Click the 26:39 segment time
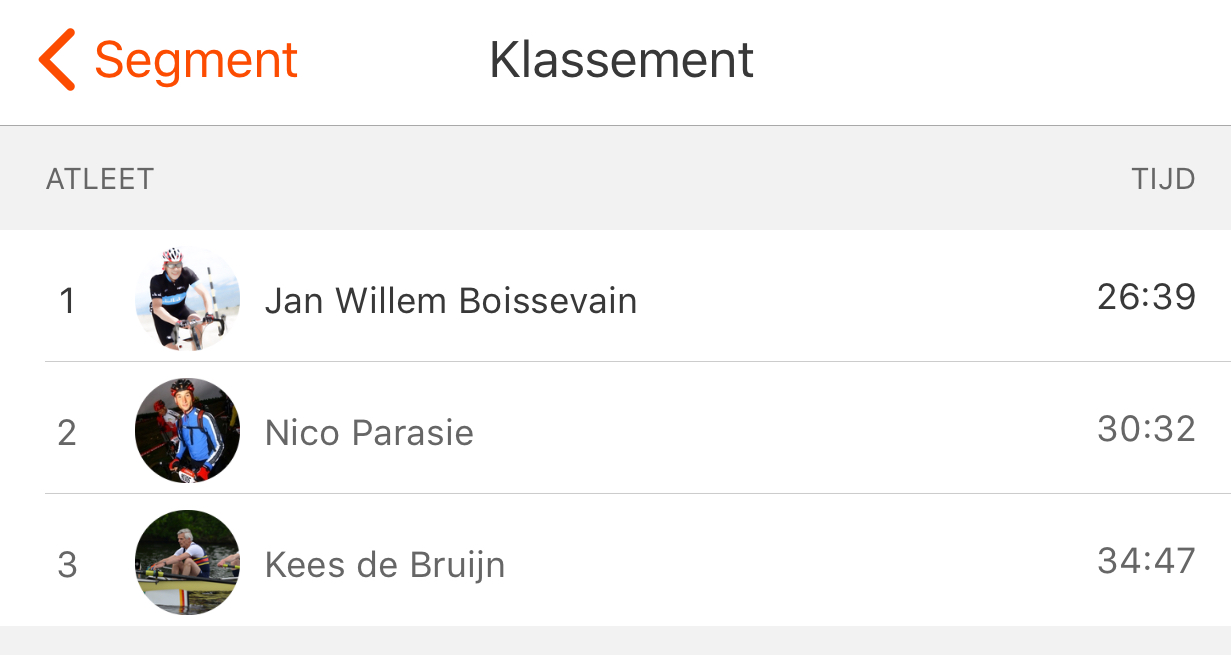Screen dimensions: 1231x655 1146,297
